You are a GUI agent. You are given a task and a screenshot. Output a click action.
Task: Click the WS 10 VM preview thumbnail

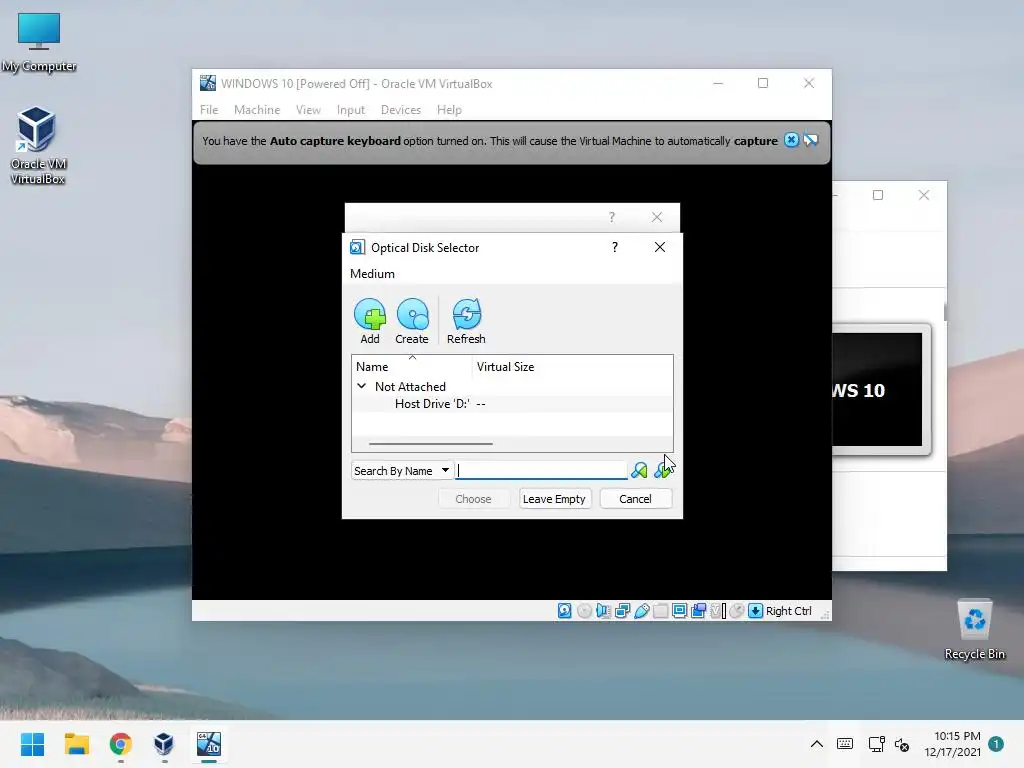[876, 390]
